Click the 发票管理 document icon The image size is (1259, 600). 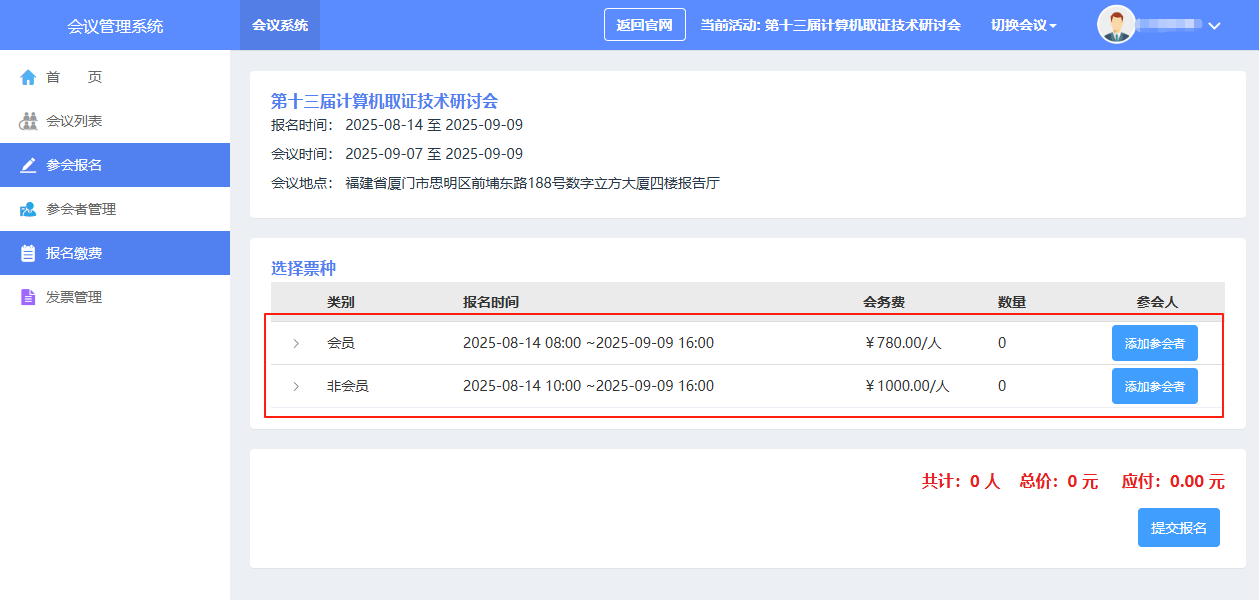point(28,297)
